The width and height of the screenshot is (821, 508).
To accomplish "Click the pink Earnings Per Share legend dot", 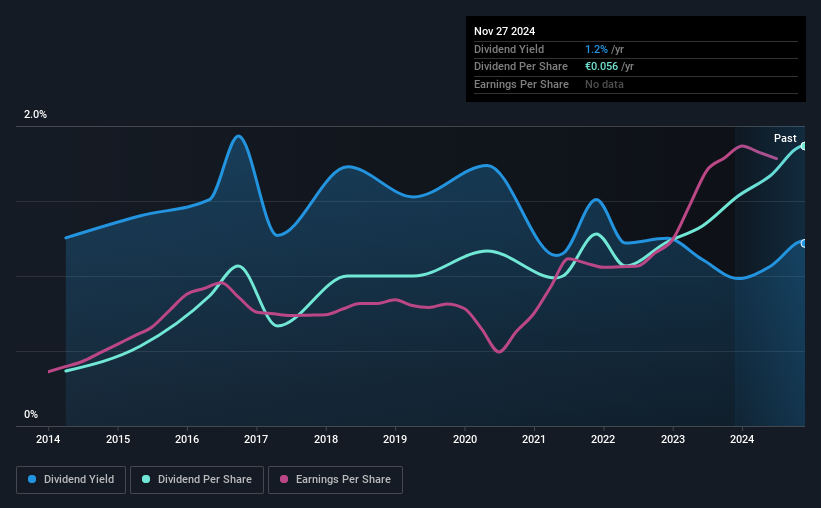I will (x=284, y=479).
